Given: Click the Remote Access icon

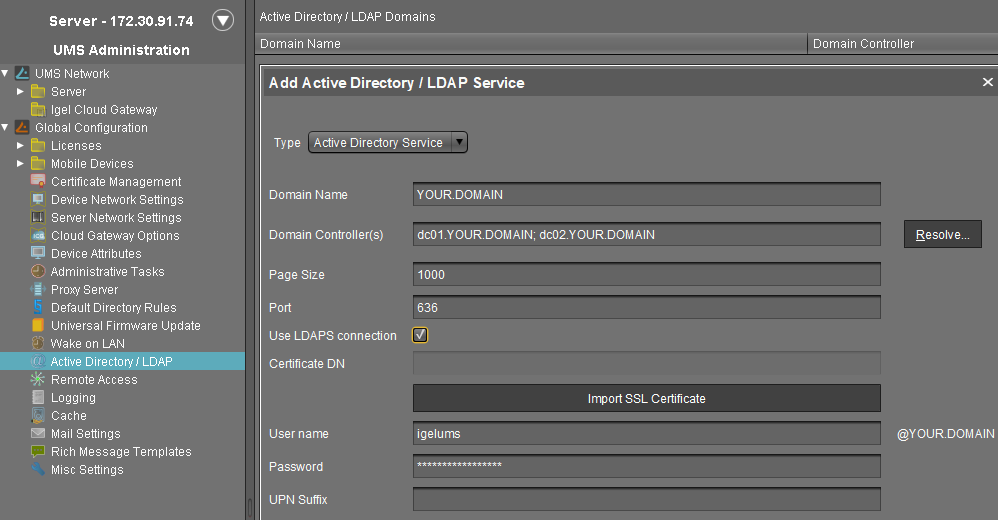Looking at the screenshot, I should (x=38, y=380).
